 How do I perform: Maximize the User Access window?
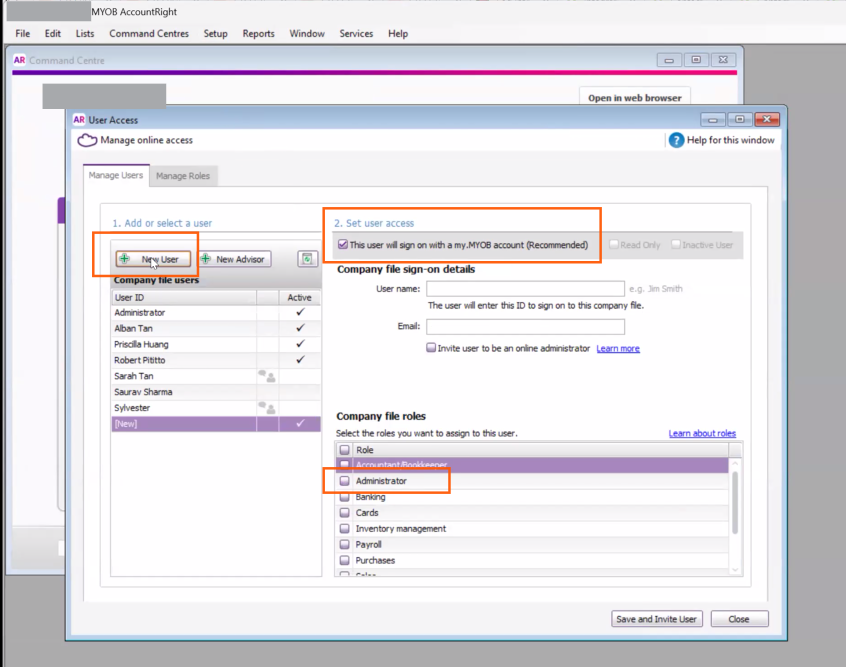pos(740,119)
